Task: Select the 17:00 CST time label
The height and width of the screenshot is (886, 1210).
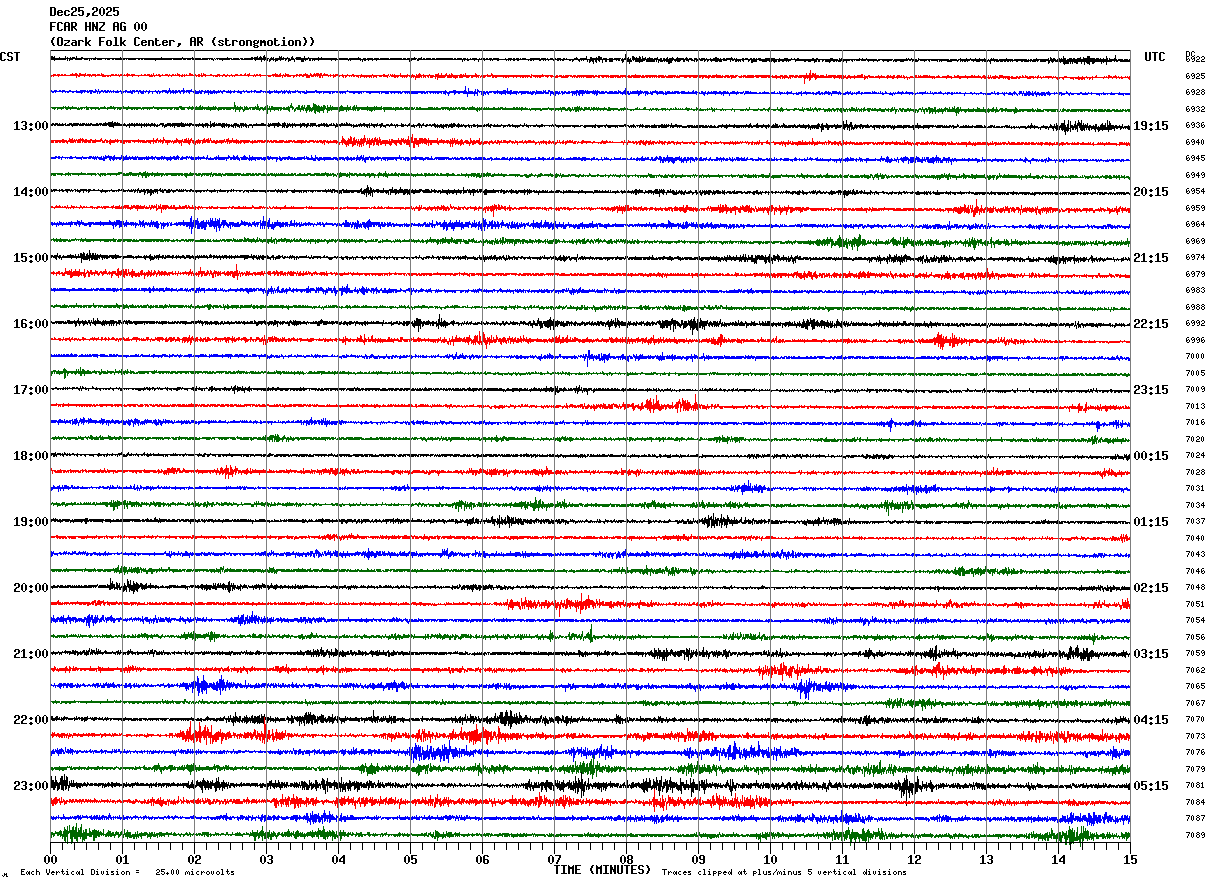Action: [x=31, y=390]
